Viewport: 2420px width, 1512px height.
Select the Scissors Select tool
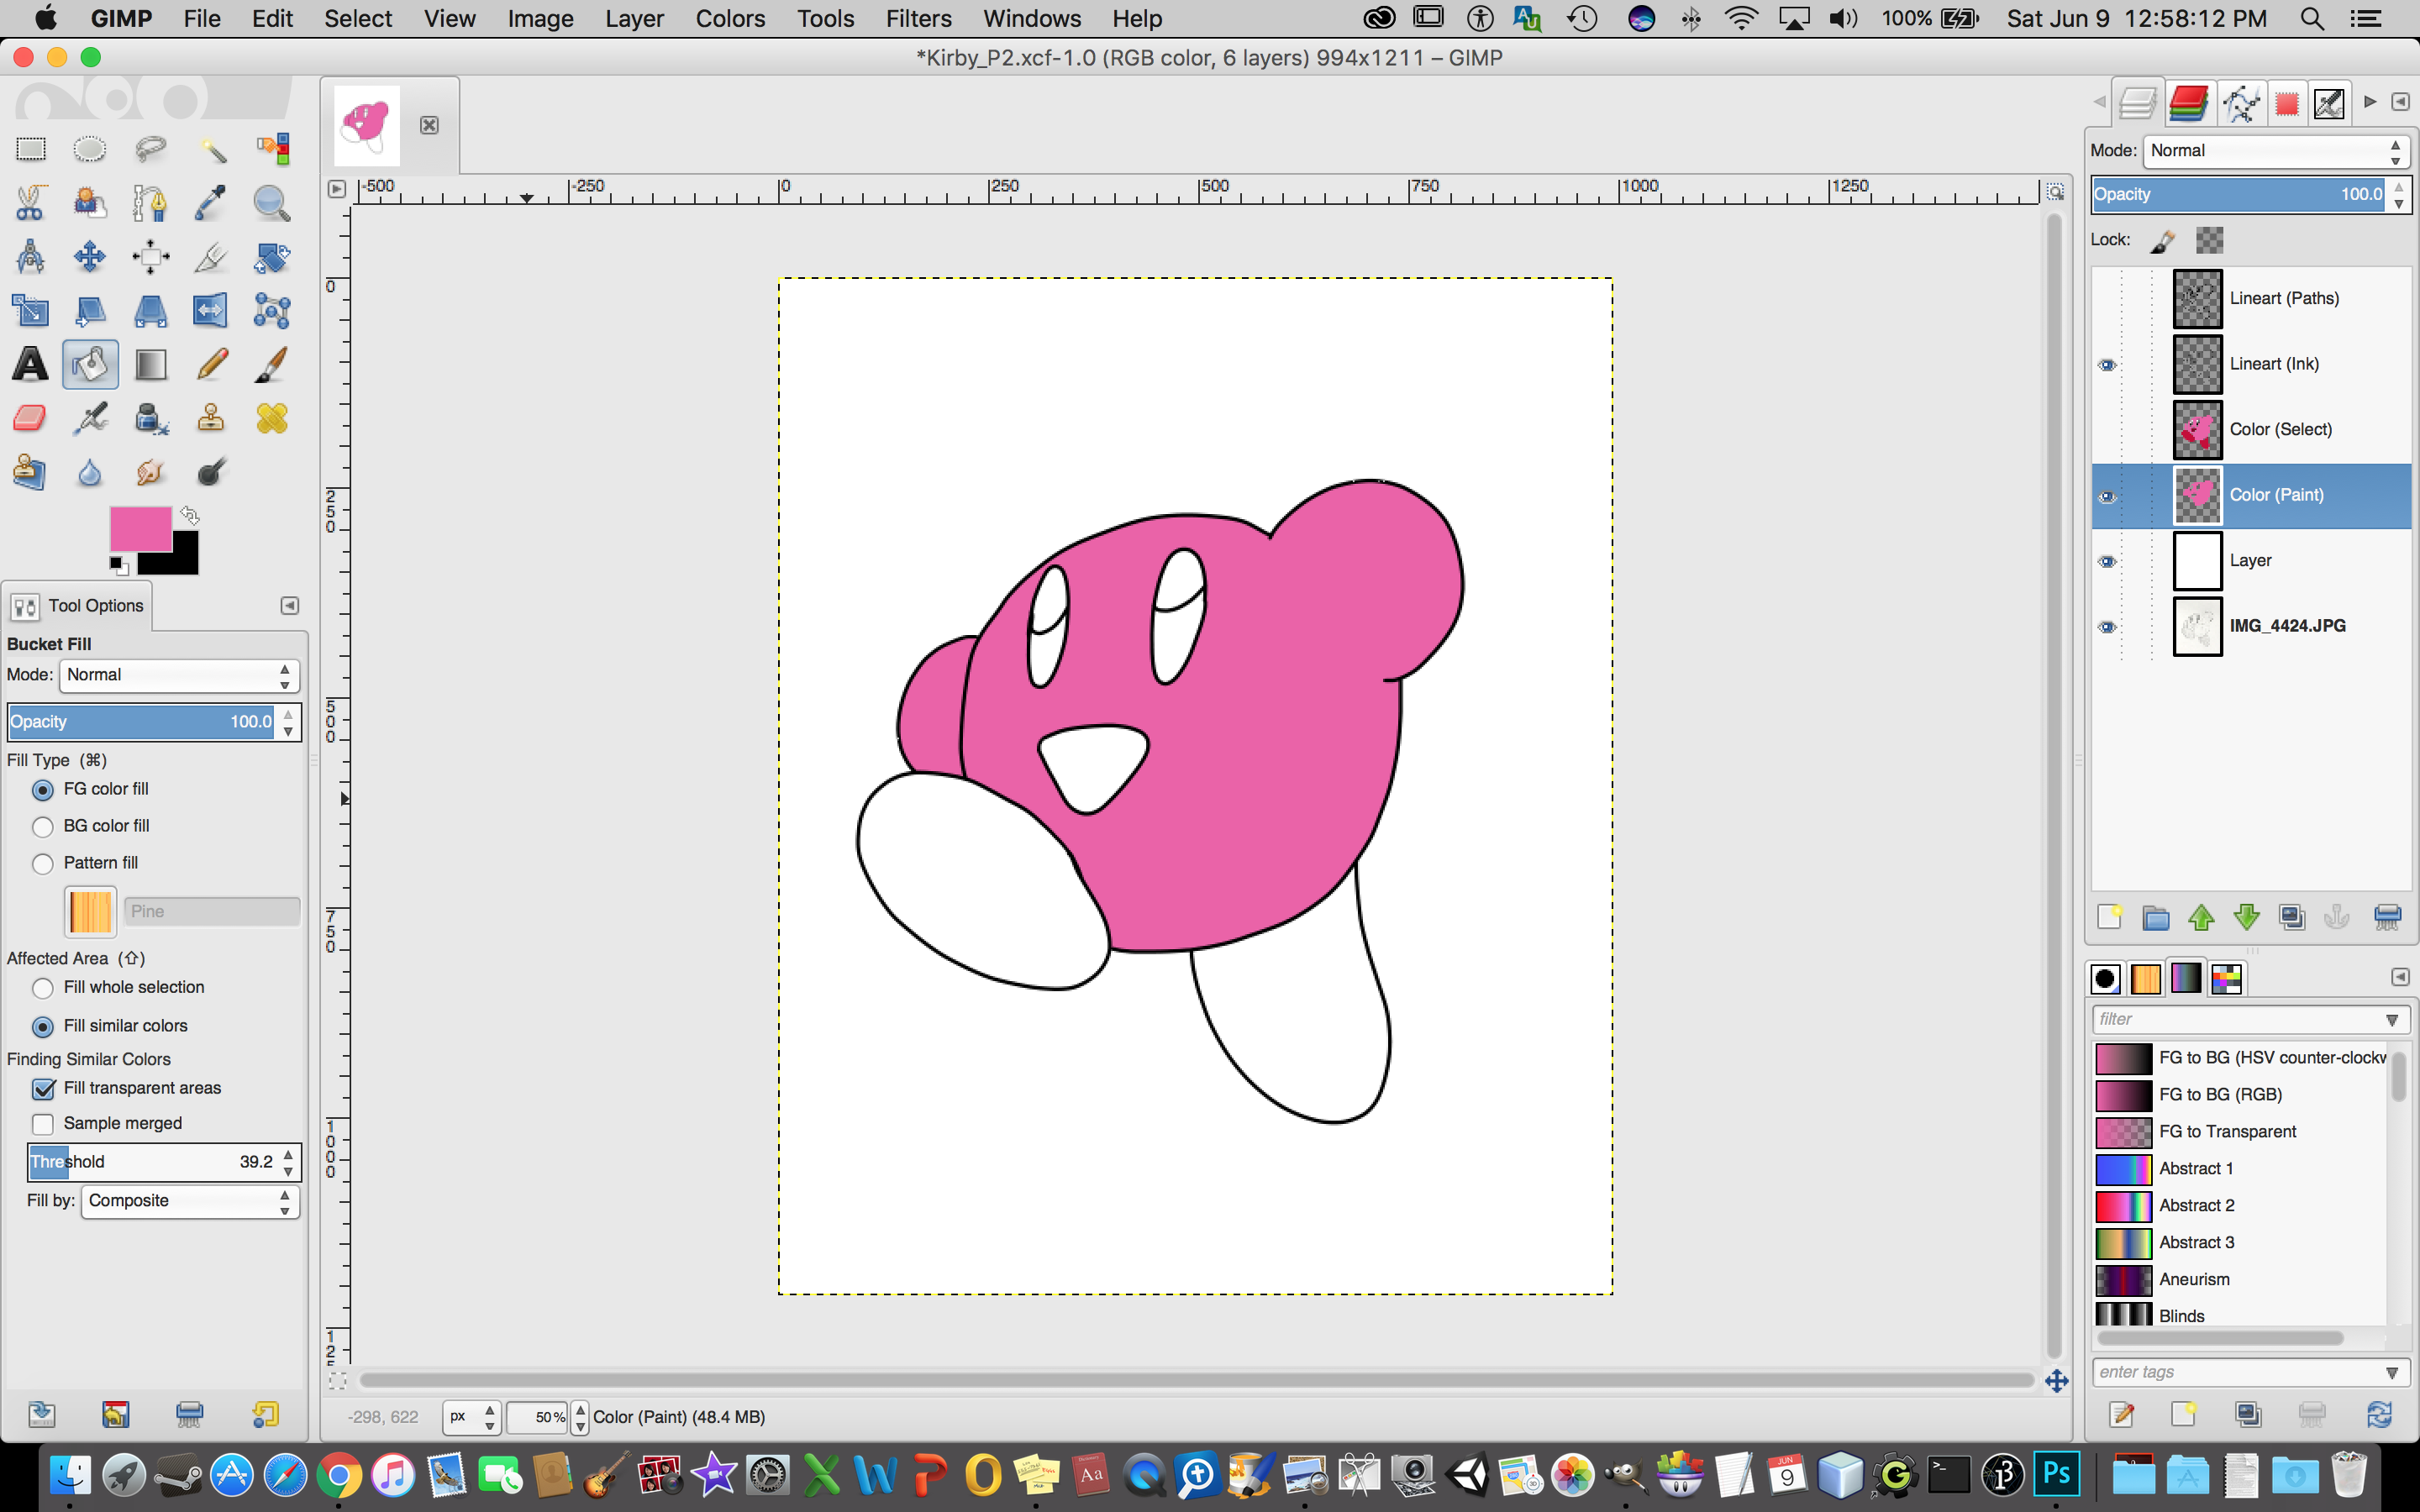point(30,203)
